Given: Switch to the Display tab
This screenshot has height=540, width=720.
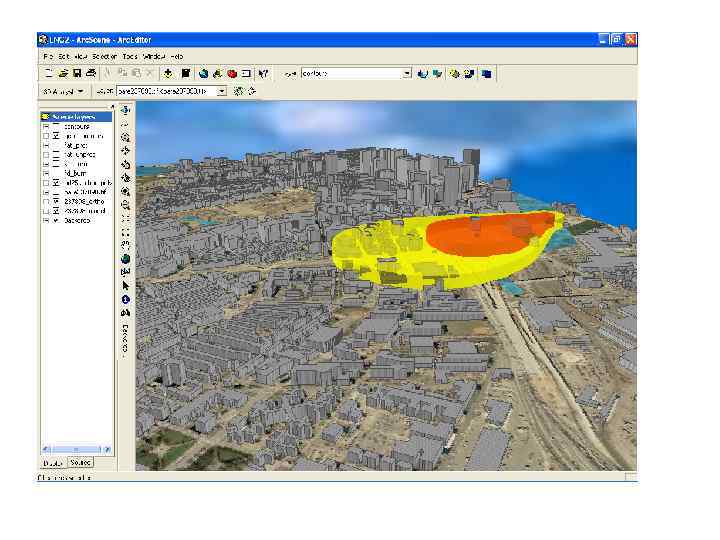Looking at the screenshot, I should (x=53, y=463).
